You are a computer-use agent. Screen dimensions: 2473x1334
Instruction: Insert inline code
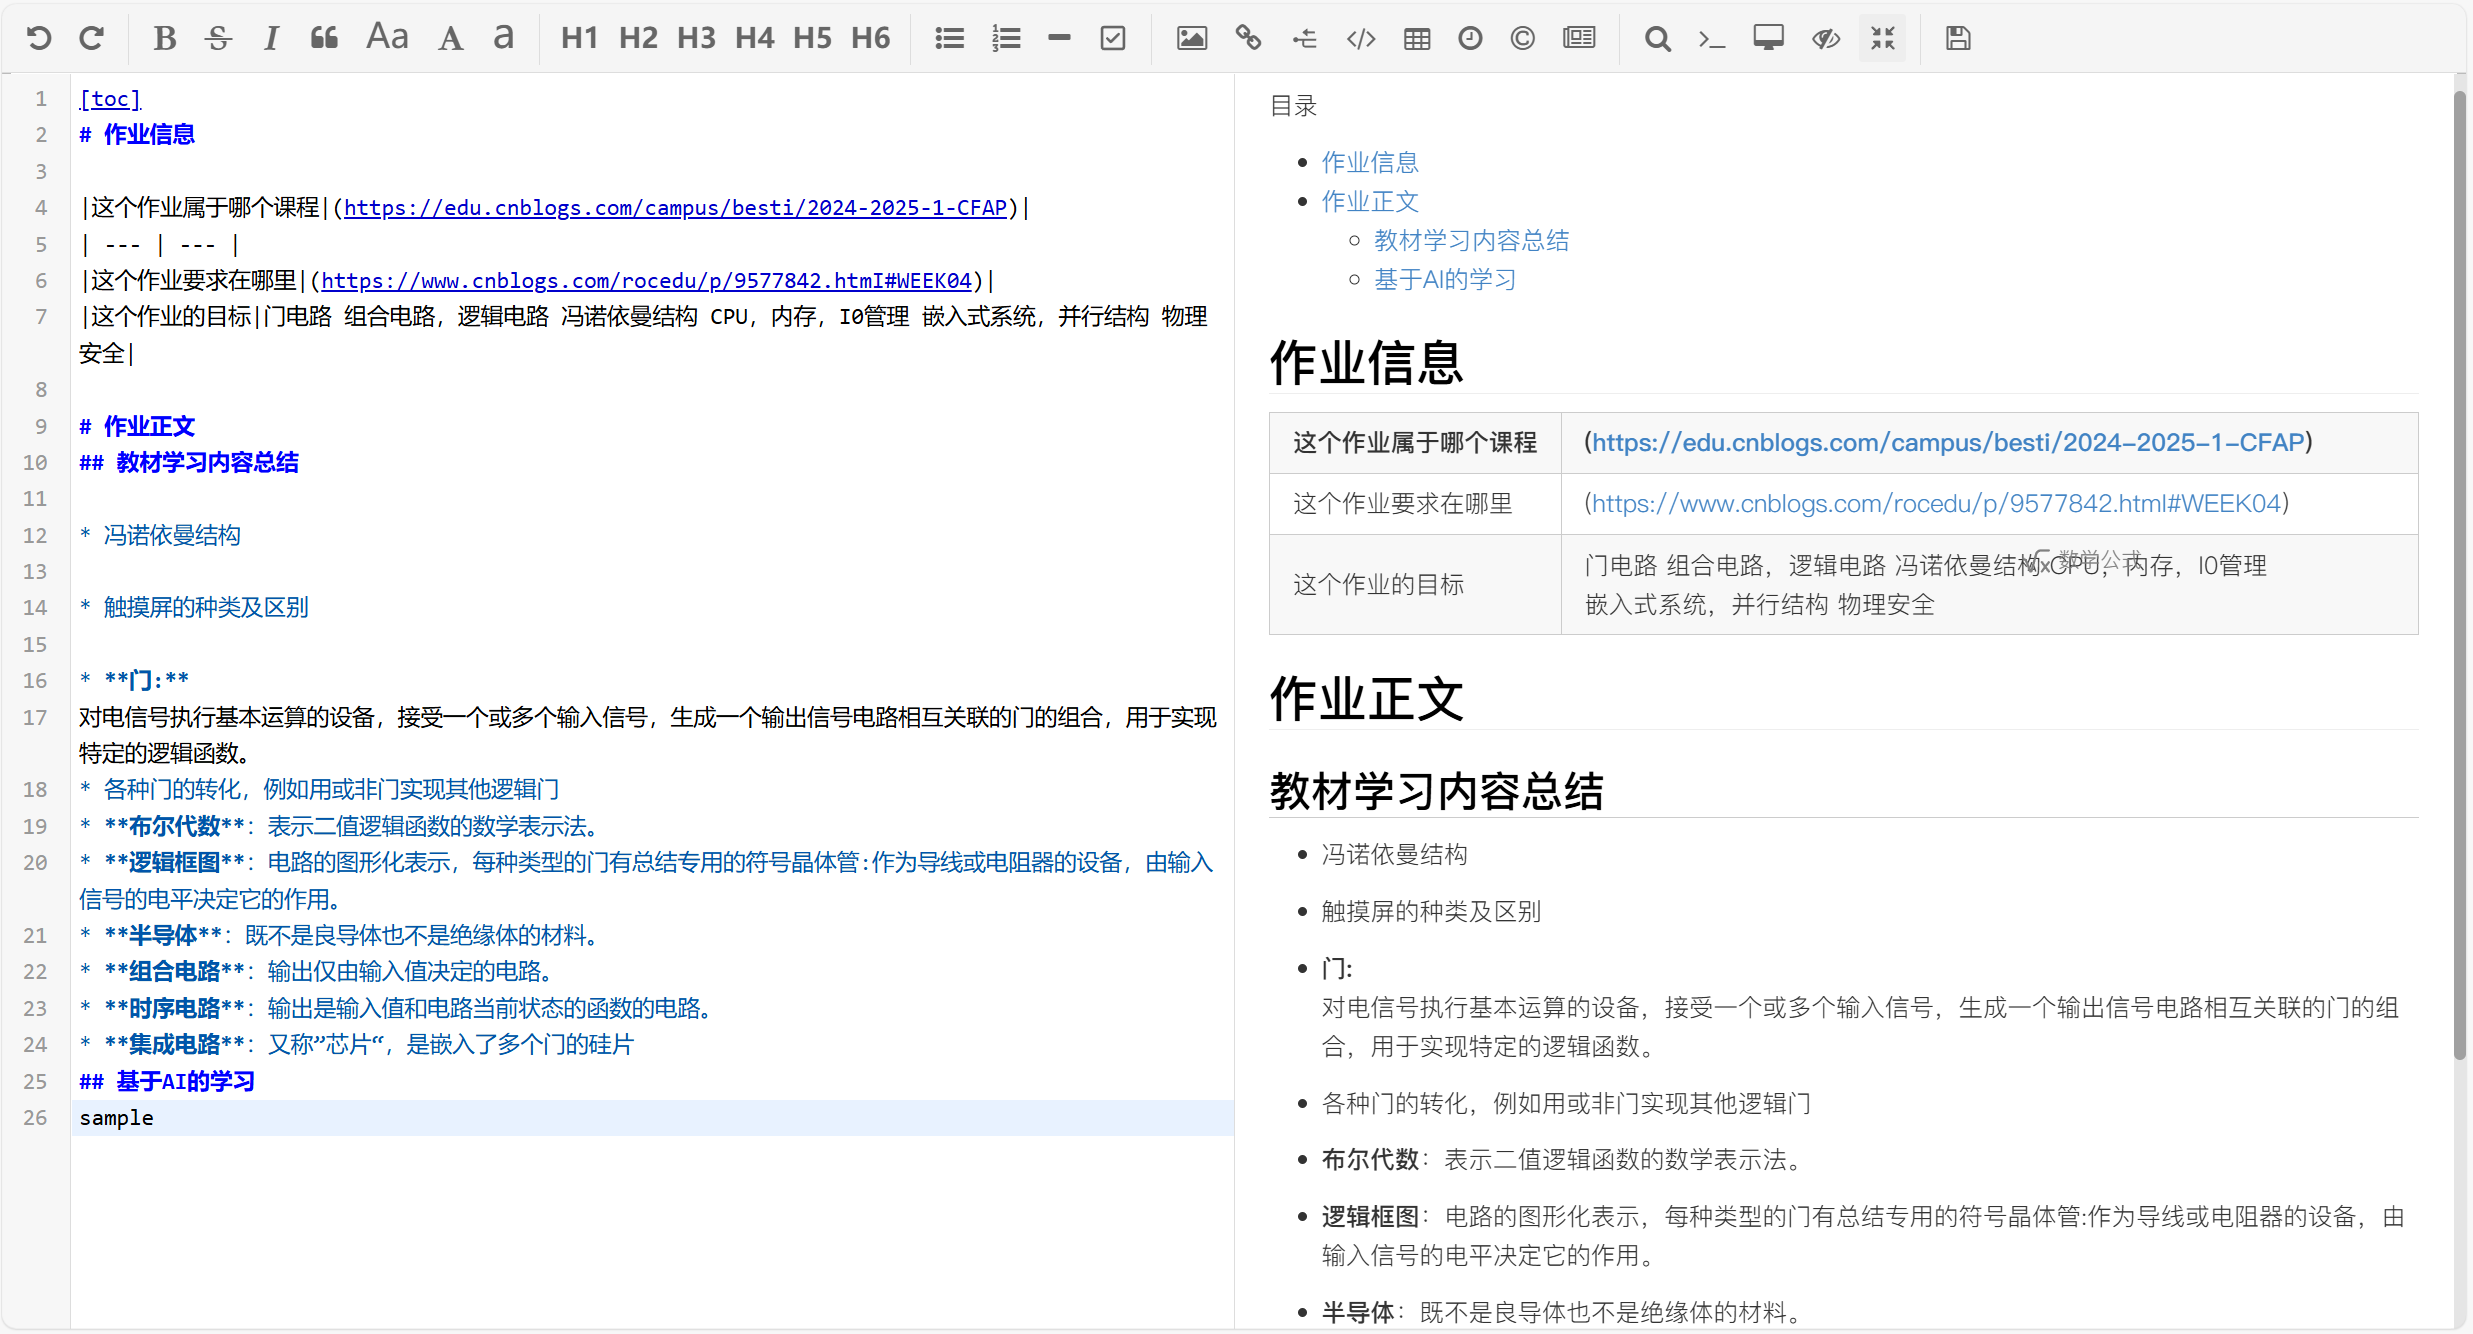[x=1361, y=39]
